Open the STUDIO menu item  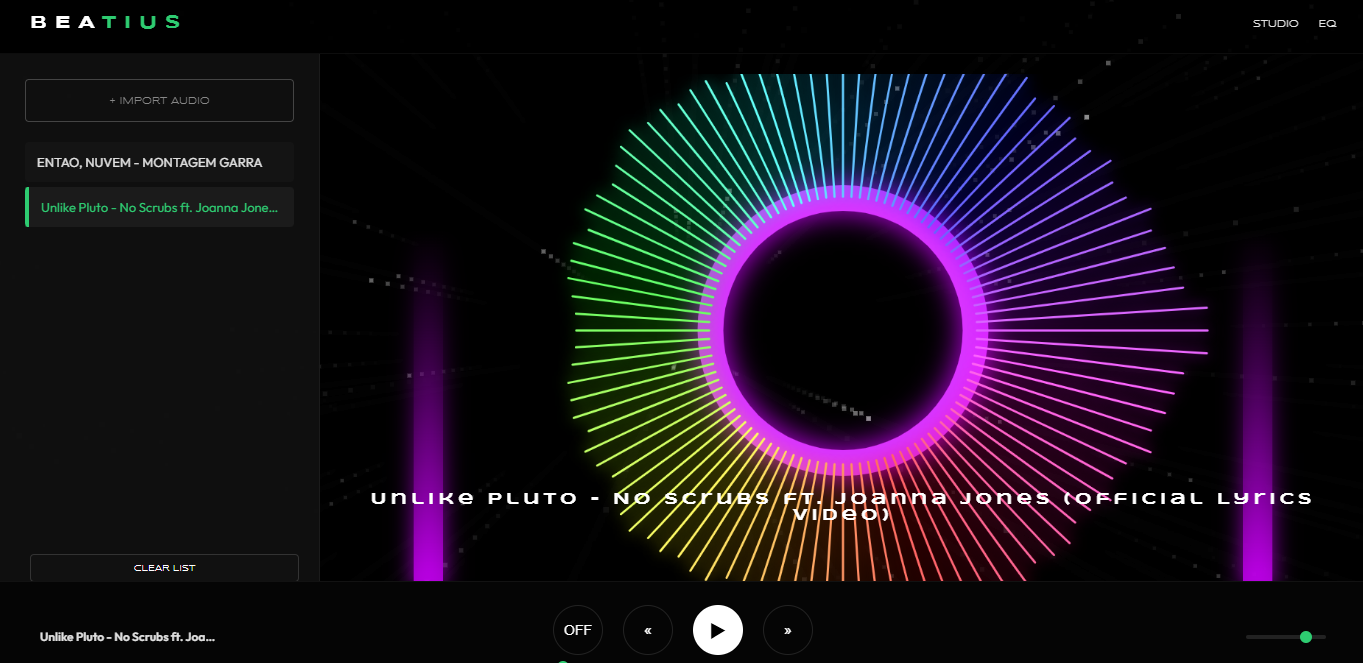(x=1276, y=23)
